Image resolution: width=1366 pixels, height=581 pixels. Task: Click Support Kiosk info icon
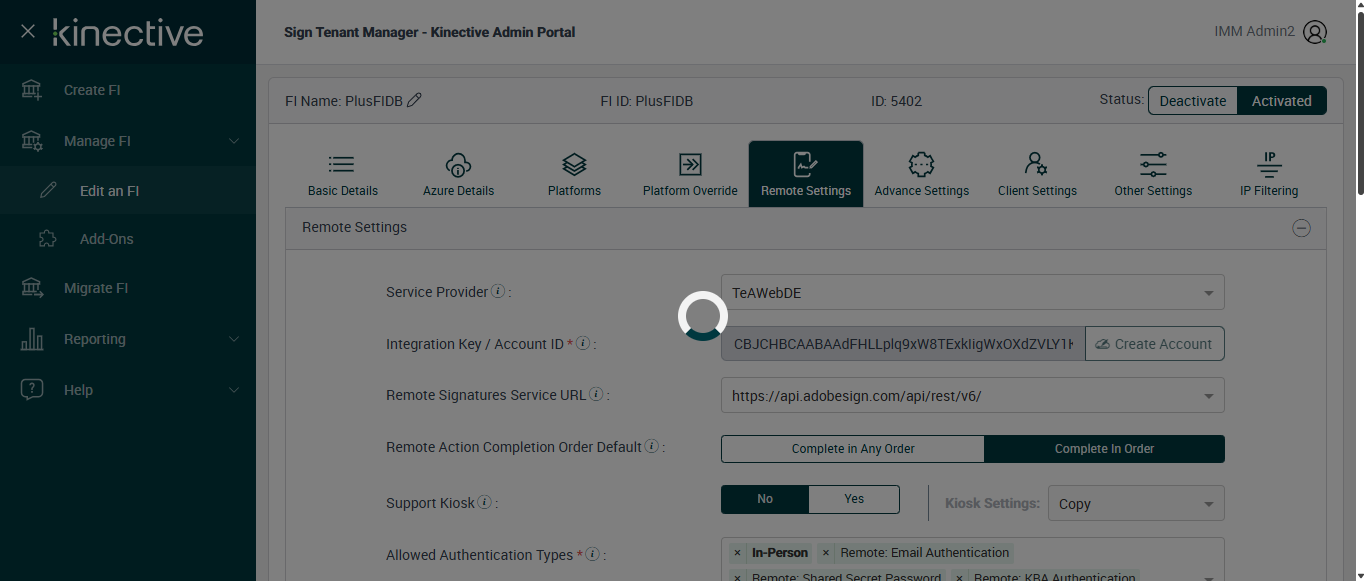[484, 502]
